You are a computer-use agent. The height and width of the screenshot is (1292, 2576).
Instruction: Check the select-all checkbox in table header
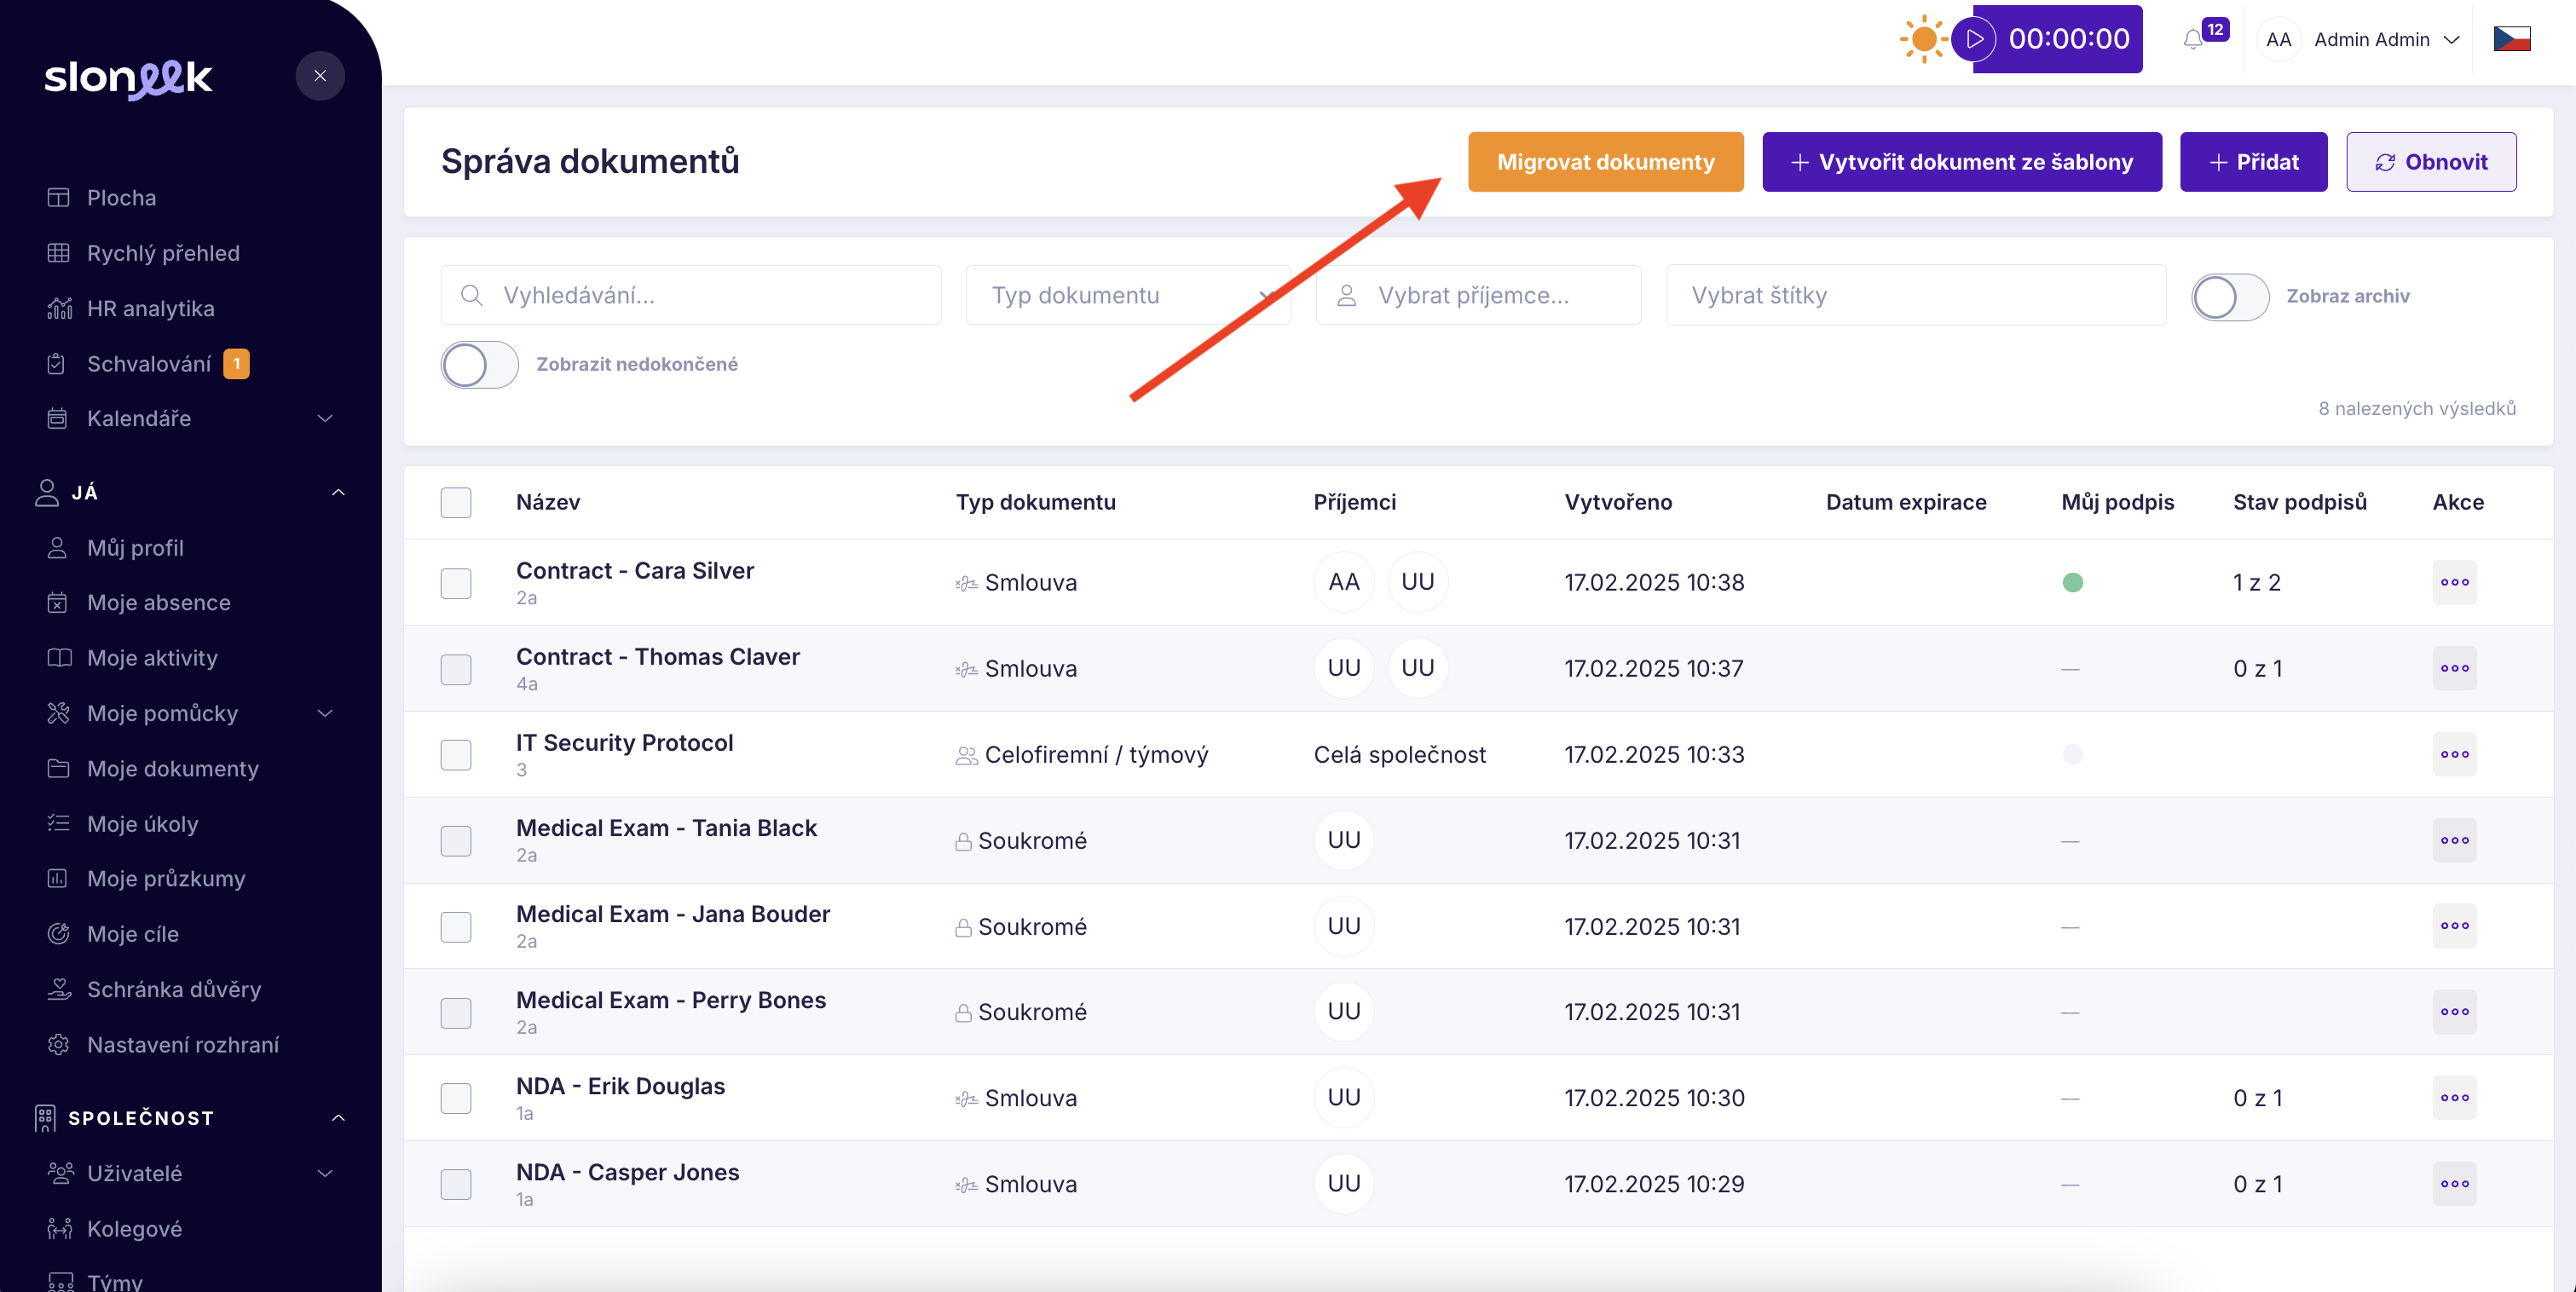tap(456, 502)
